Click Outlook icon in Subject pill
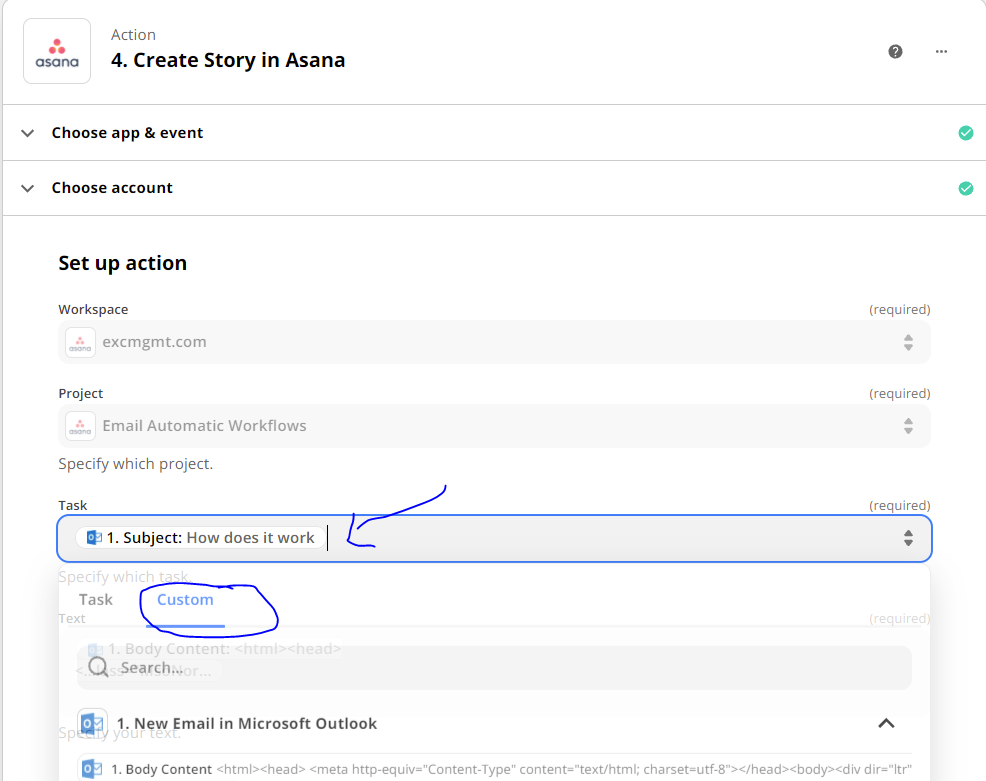 94,538
